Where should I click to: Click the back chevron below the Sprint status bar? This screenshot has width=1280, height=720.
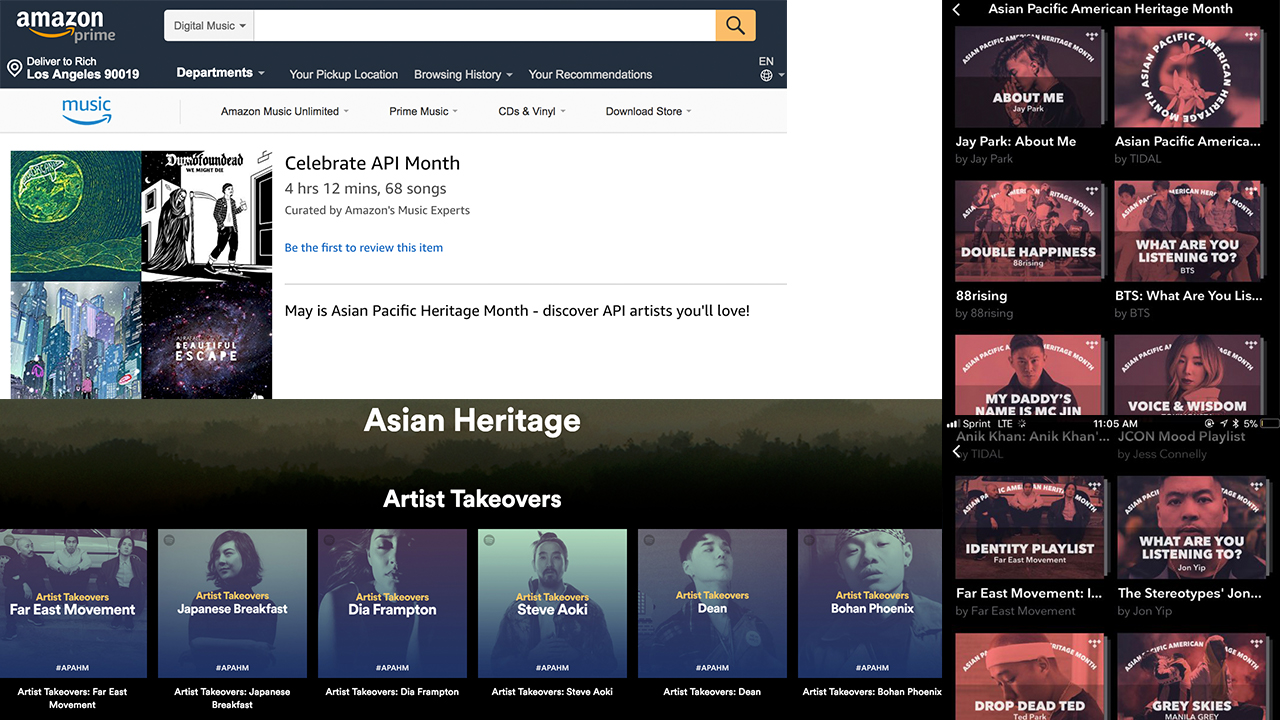956,452
